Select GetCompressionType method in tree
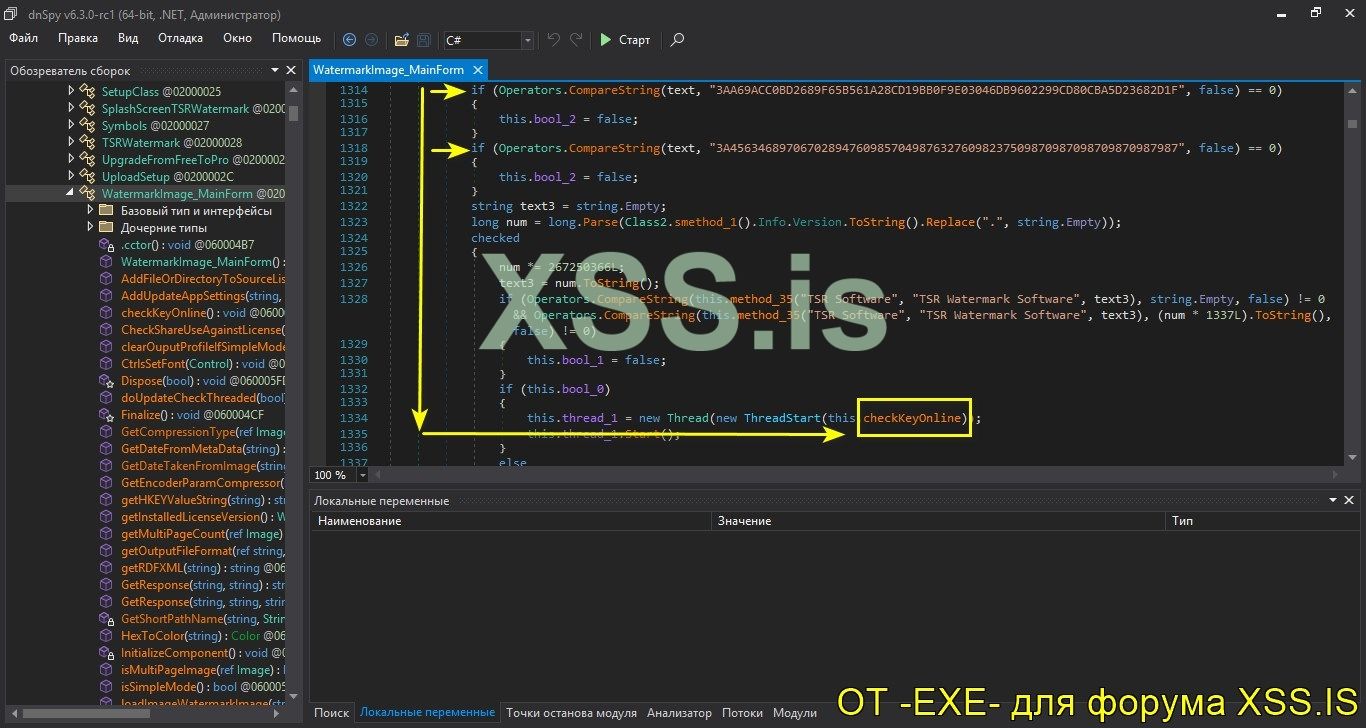The height and width of the screenshot is (728, 1366). point(202,431)
